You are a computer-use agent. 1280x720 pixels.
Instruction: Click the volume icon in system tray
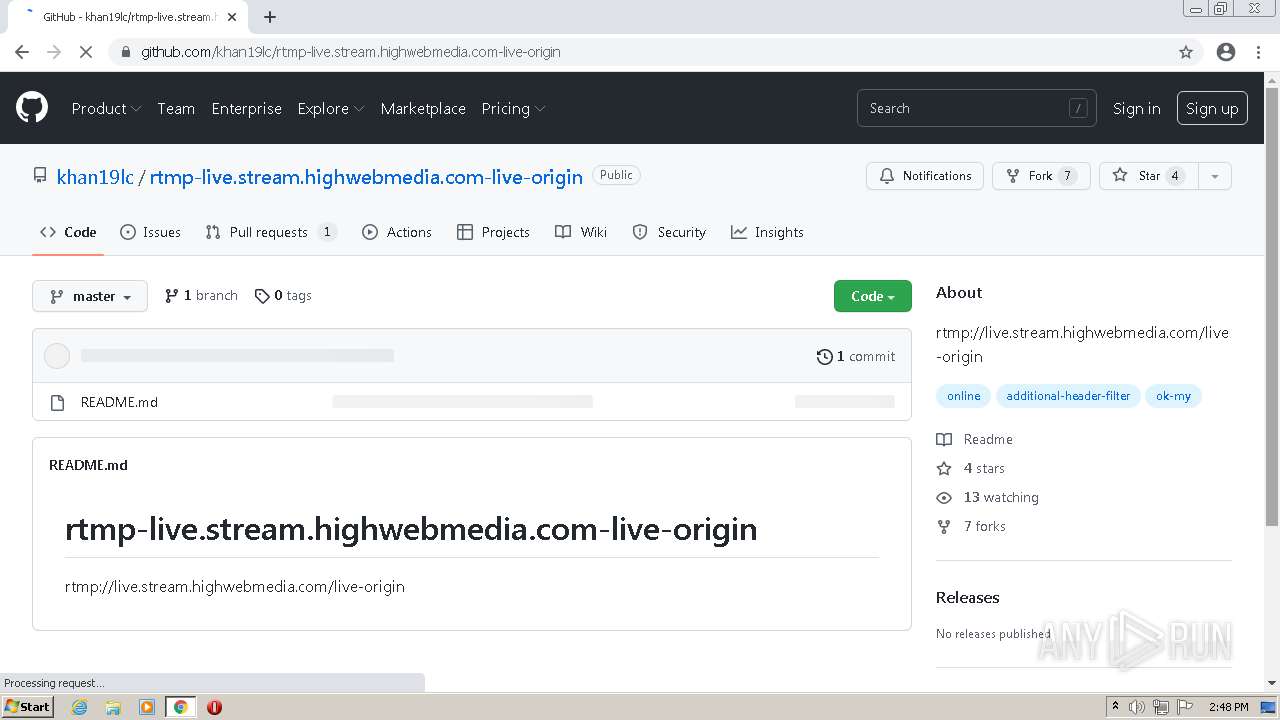tap(1137, 707)
